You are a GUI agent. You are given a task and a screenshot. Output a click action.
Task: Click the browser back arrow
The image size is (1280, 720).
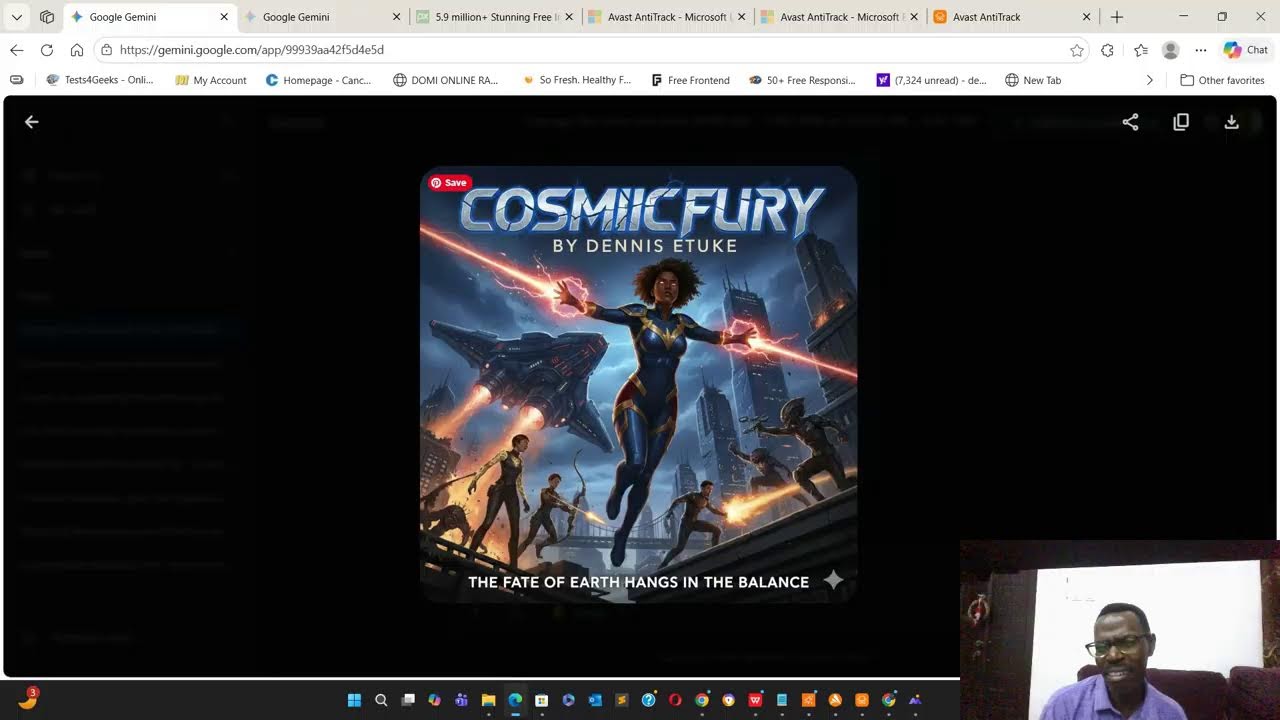(17, 50)
